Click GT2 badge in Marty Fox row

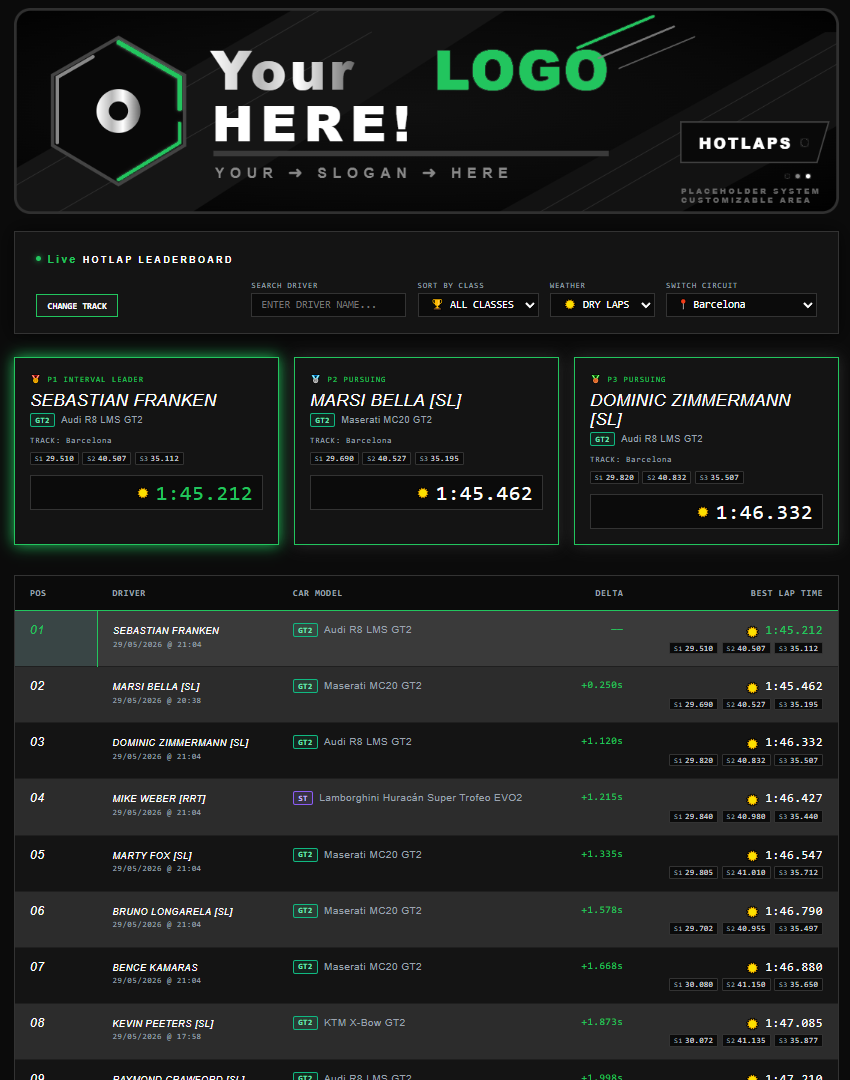[x=305, y=855]
